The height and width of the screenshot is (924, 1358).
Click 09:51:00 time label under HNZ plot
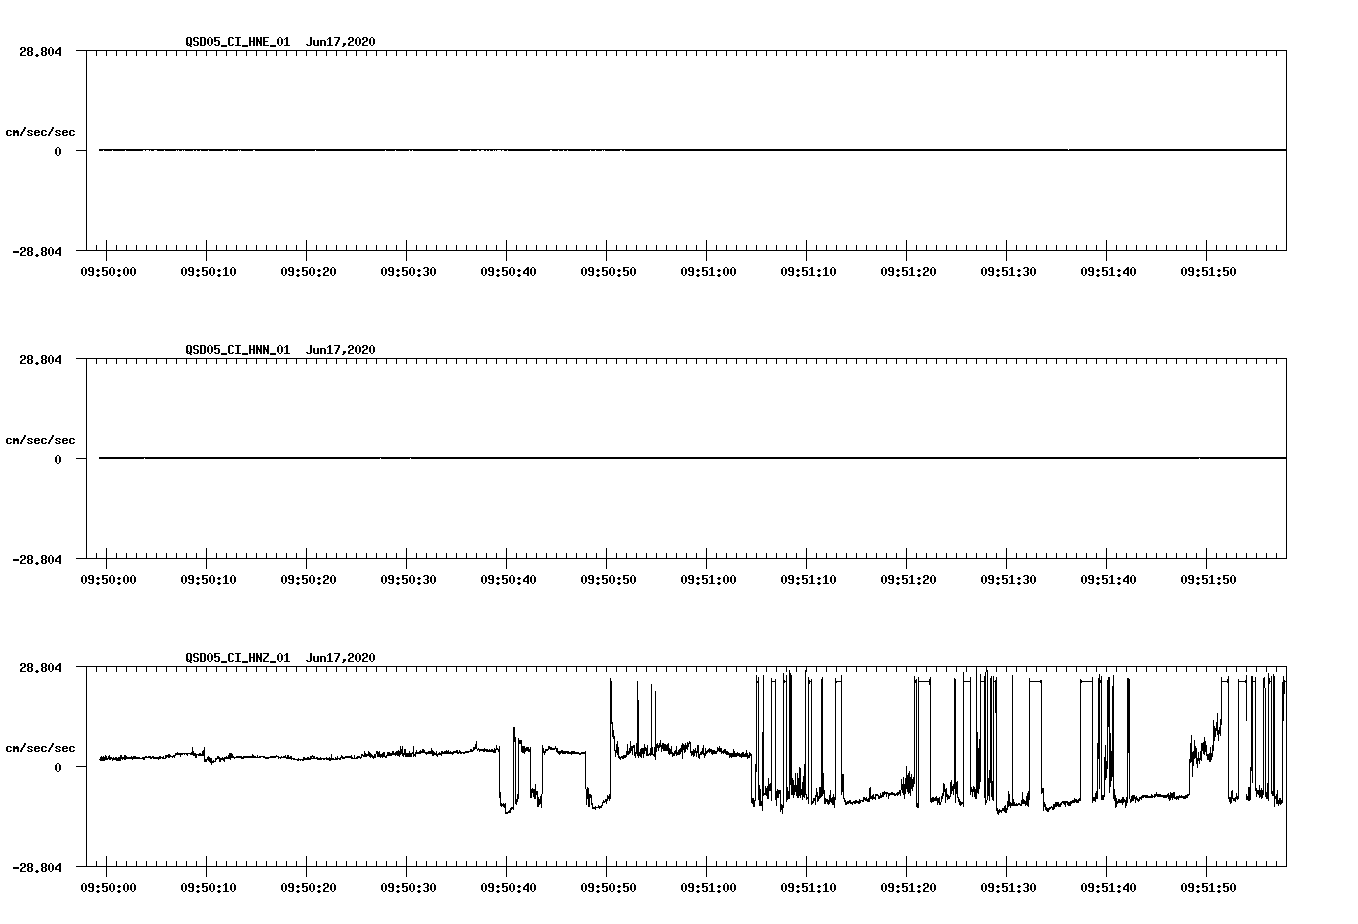tap(708, 887)
